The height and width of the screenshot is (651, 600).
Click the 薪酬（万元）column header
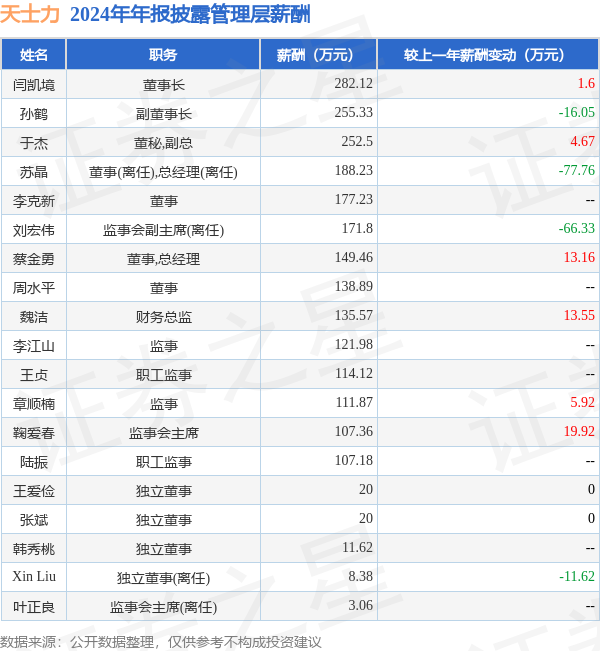coord(318,54)
